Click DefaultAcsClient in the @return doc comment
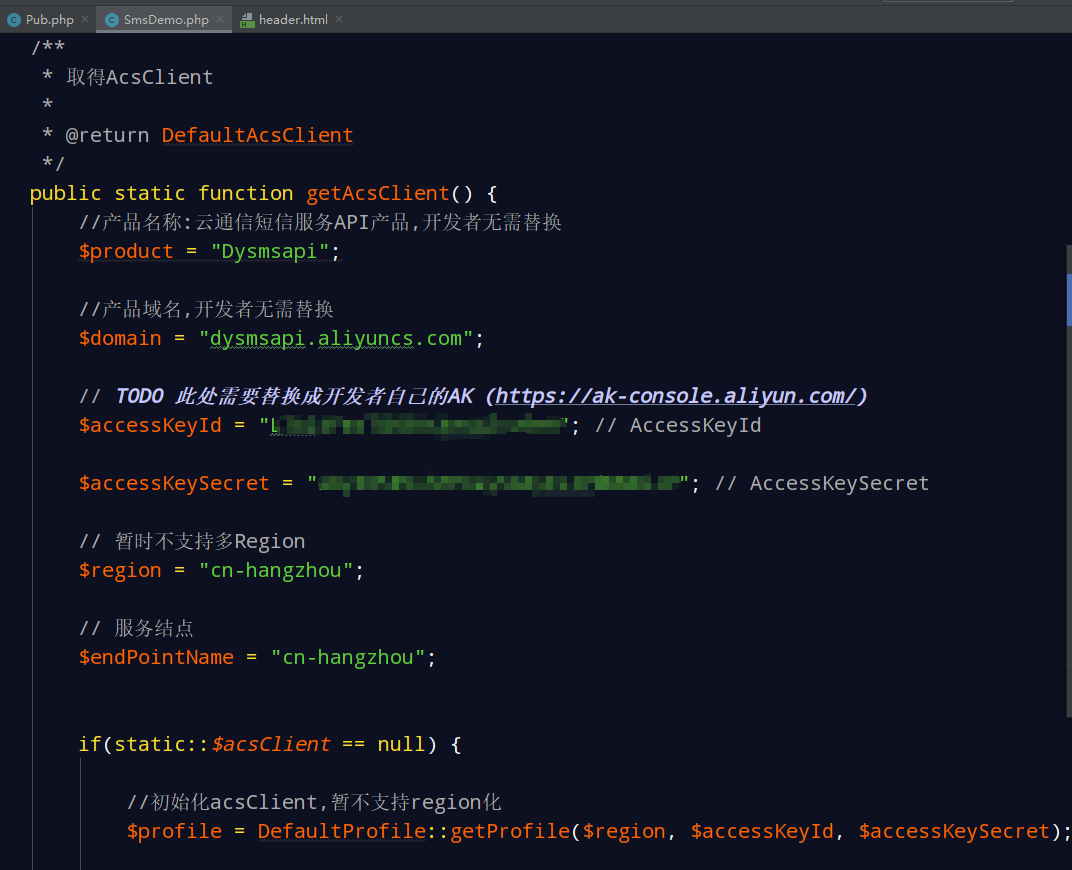Viewport: 1072px width, 870px height. [x=257, y=135]
